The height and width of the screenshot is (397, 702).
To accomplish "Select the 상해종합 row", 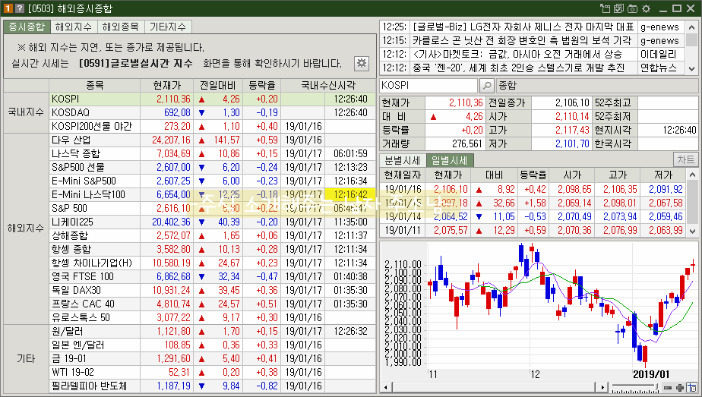I will point(213,235).
